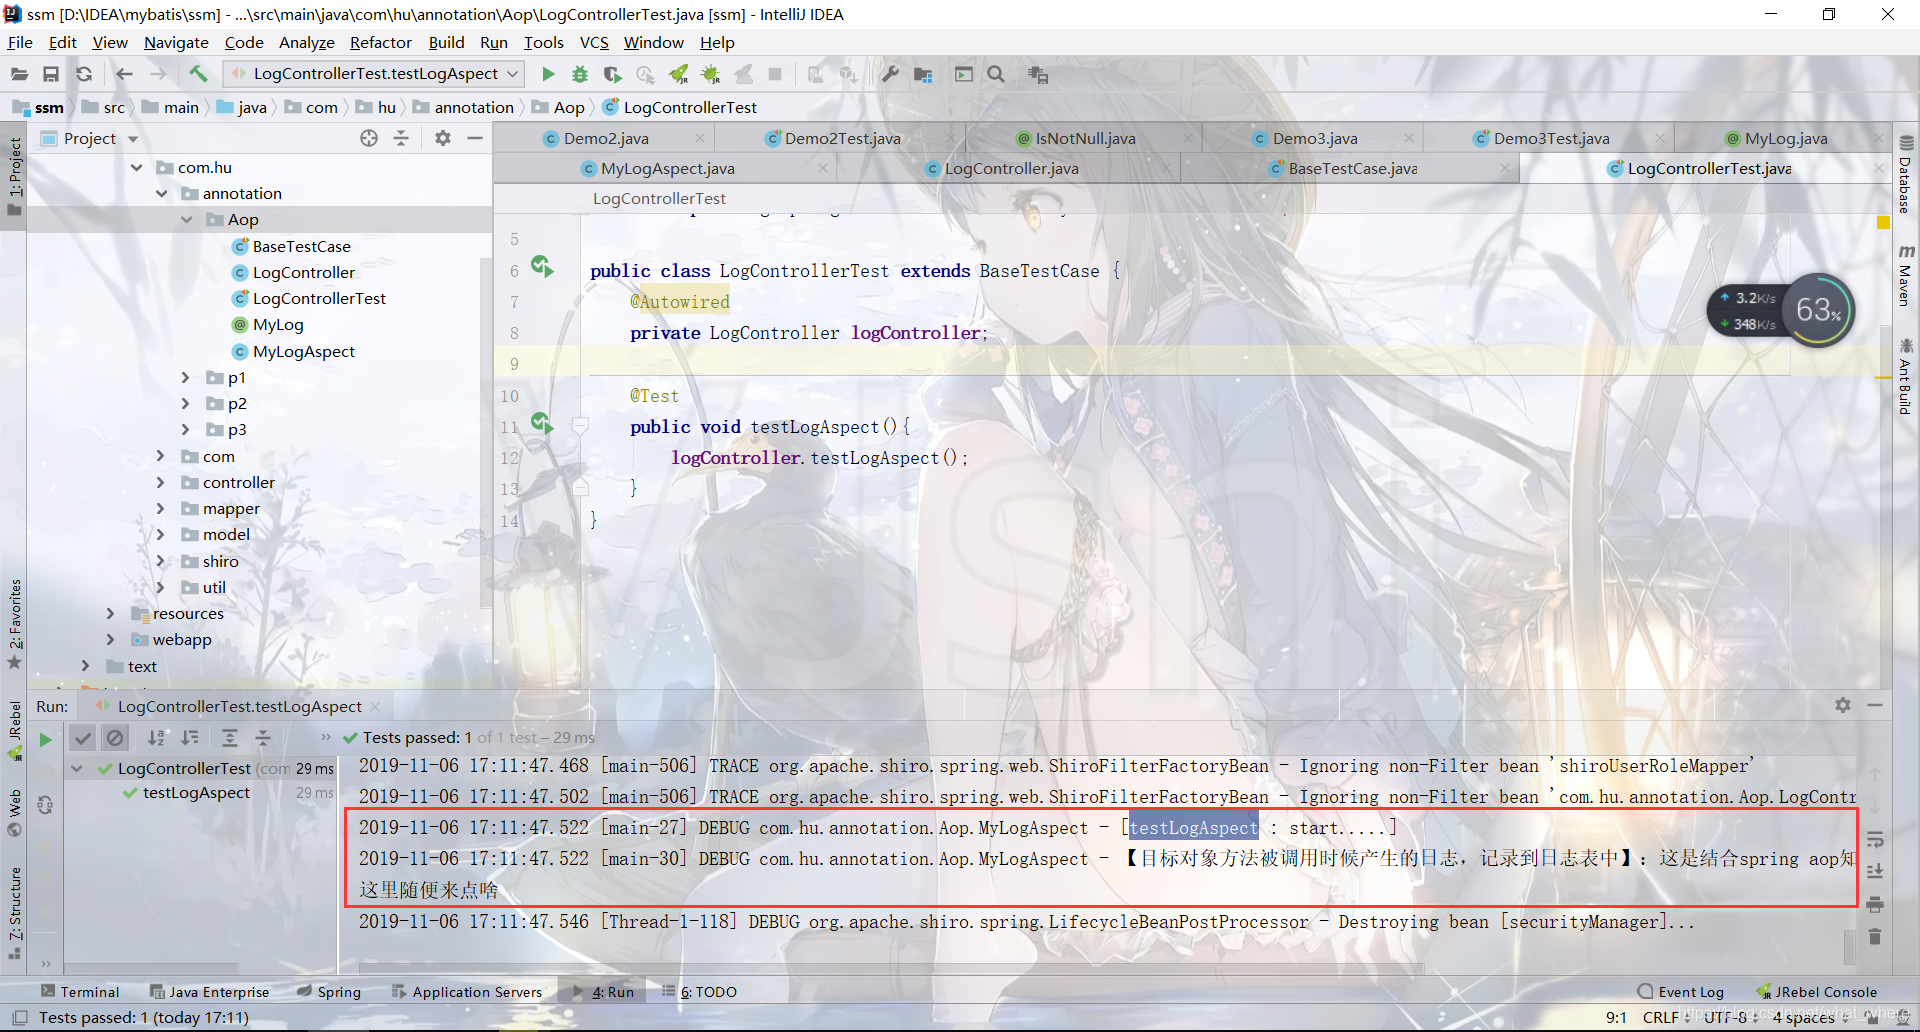The width and height of the screenshot is (1920, 1032).
Task: Open Event Log panel
Action: [x=1681, y=992]
